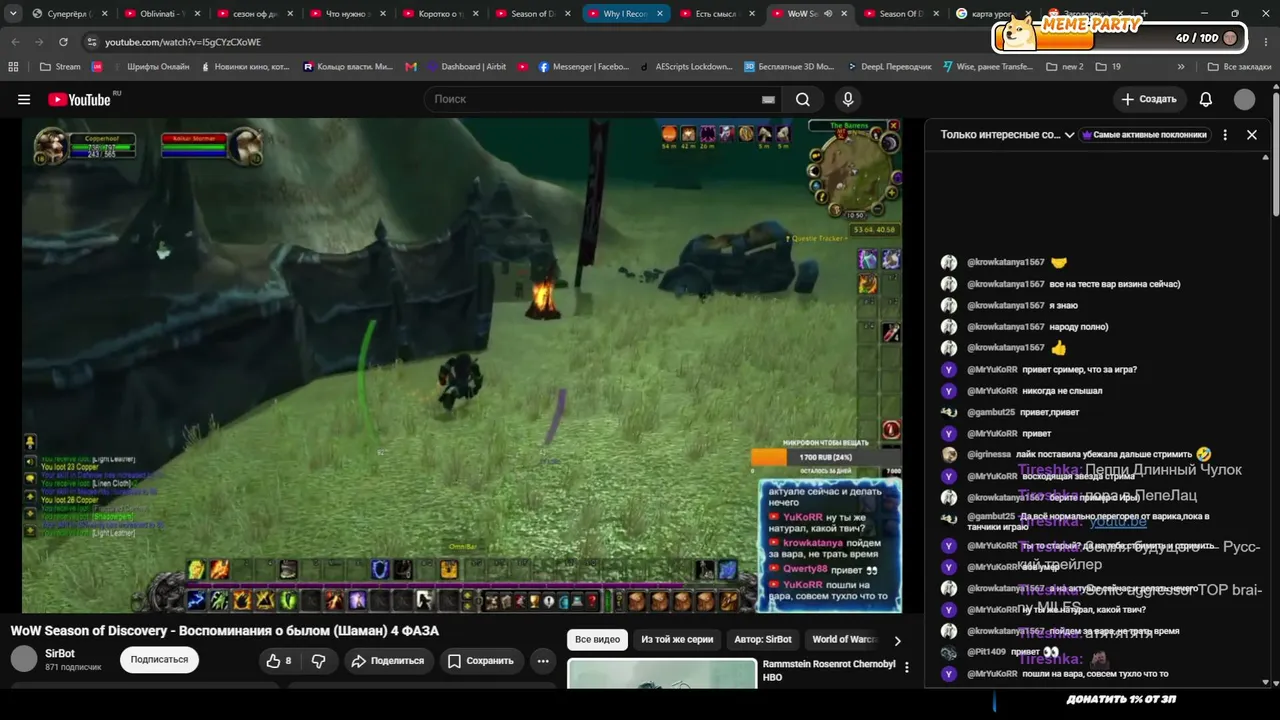Open 'Самые активные поклонники' top fans chip
Screen dimensions: 1280x720
click(1144, 134)
